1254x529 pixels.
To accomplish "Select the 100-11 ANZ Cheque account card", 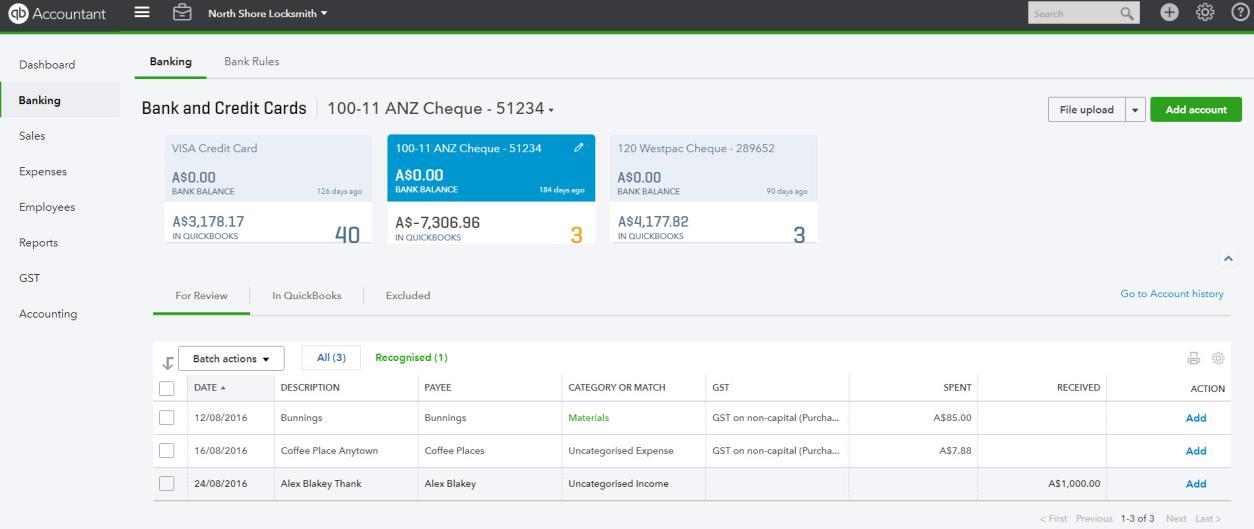I will [x=491, y=189].
